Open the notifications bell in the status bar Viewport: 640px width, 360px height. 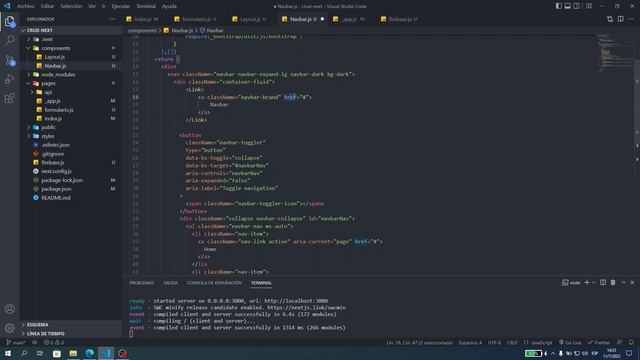[631, 342]
